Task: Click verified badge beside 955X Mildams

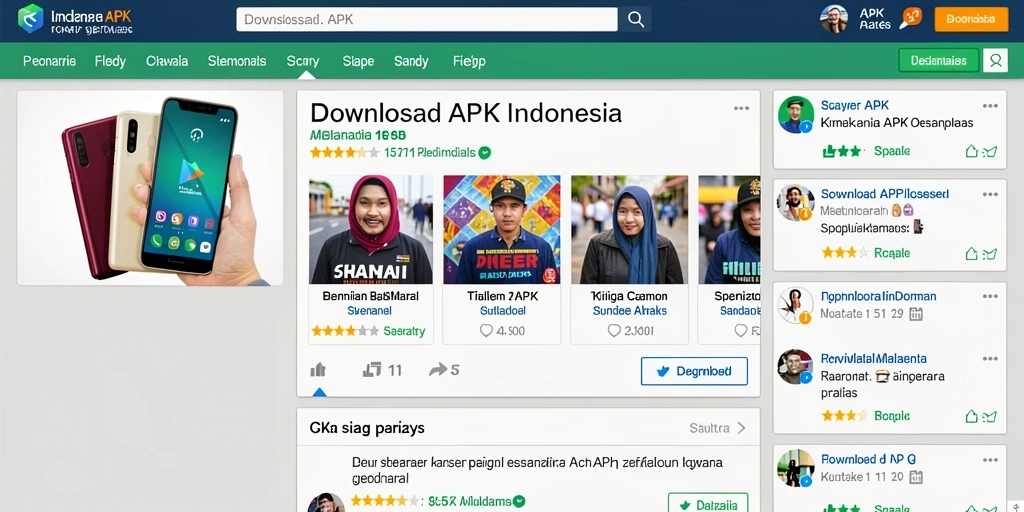Action: tap(519, 502)
